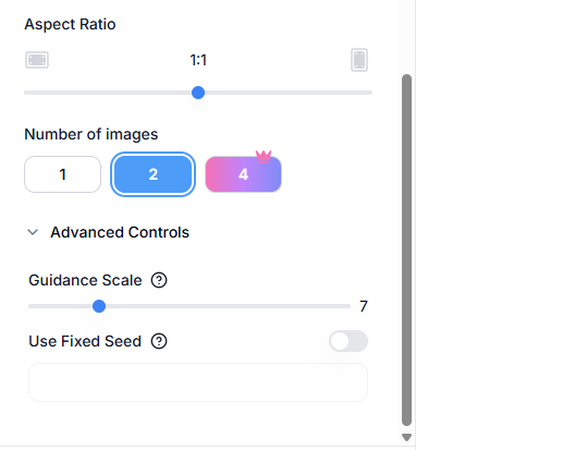Screen dimensions: 587x450
Task: Open the Guidance Scale help tooltip icon
Action: click(159, 280)
